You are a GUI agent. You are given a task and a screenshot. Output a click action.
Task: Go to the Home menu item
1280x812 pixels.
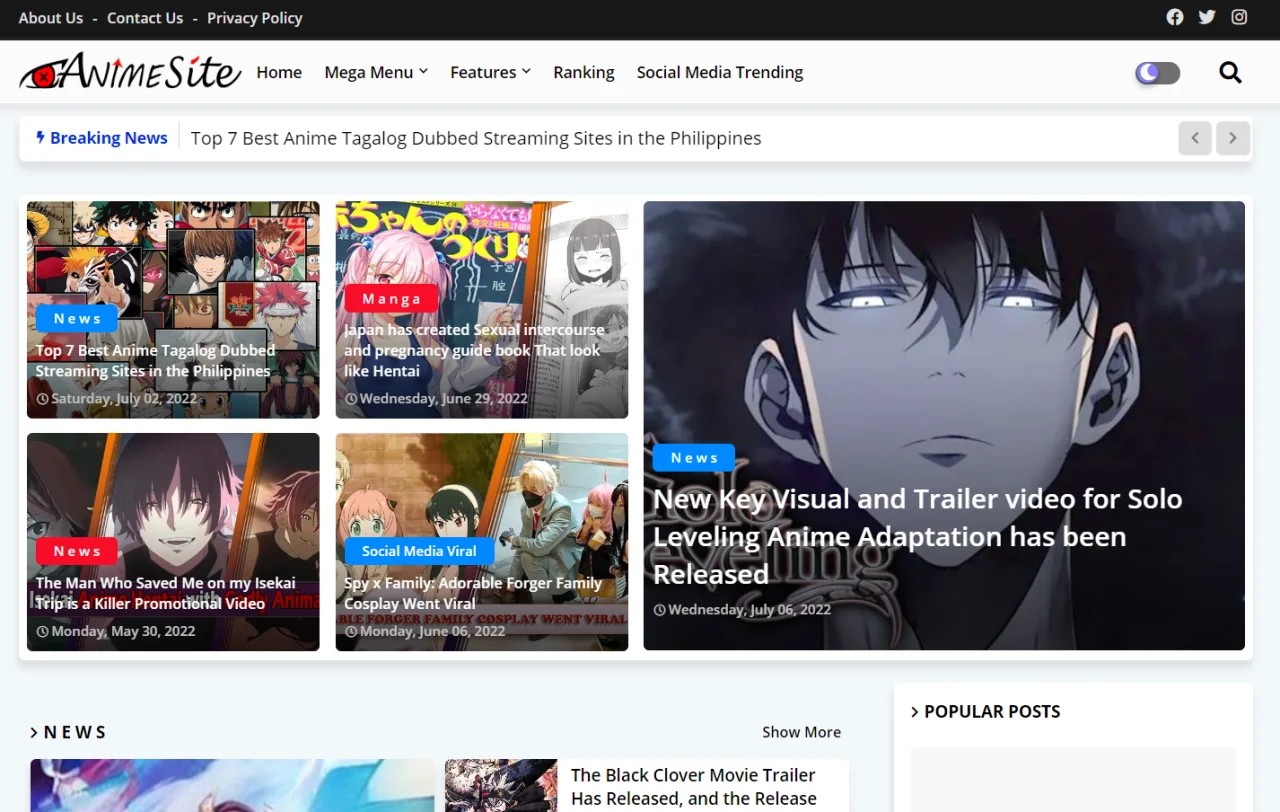279,72
